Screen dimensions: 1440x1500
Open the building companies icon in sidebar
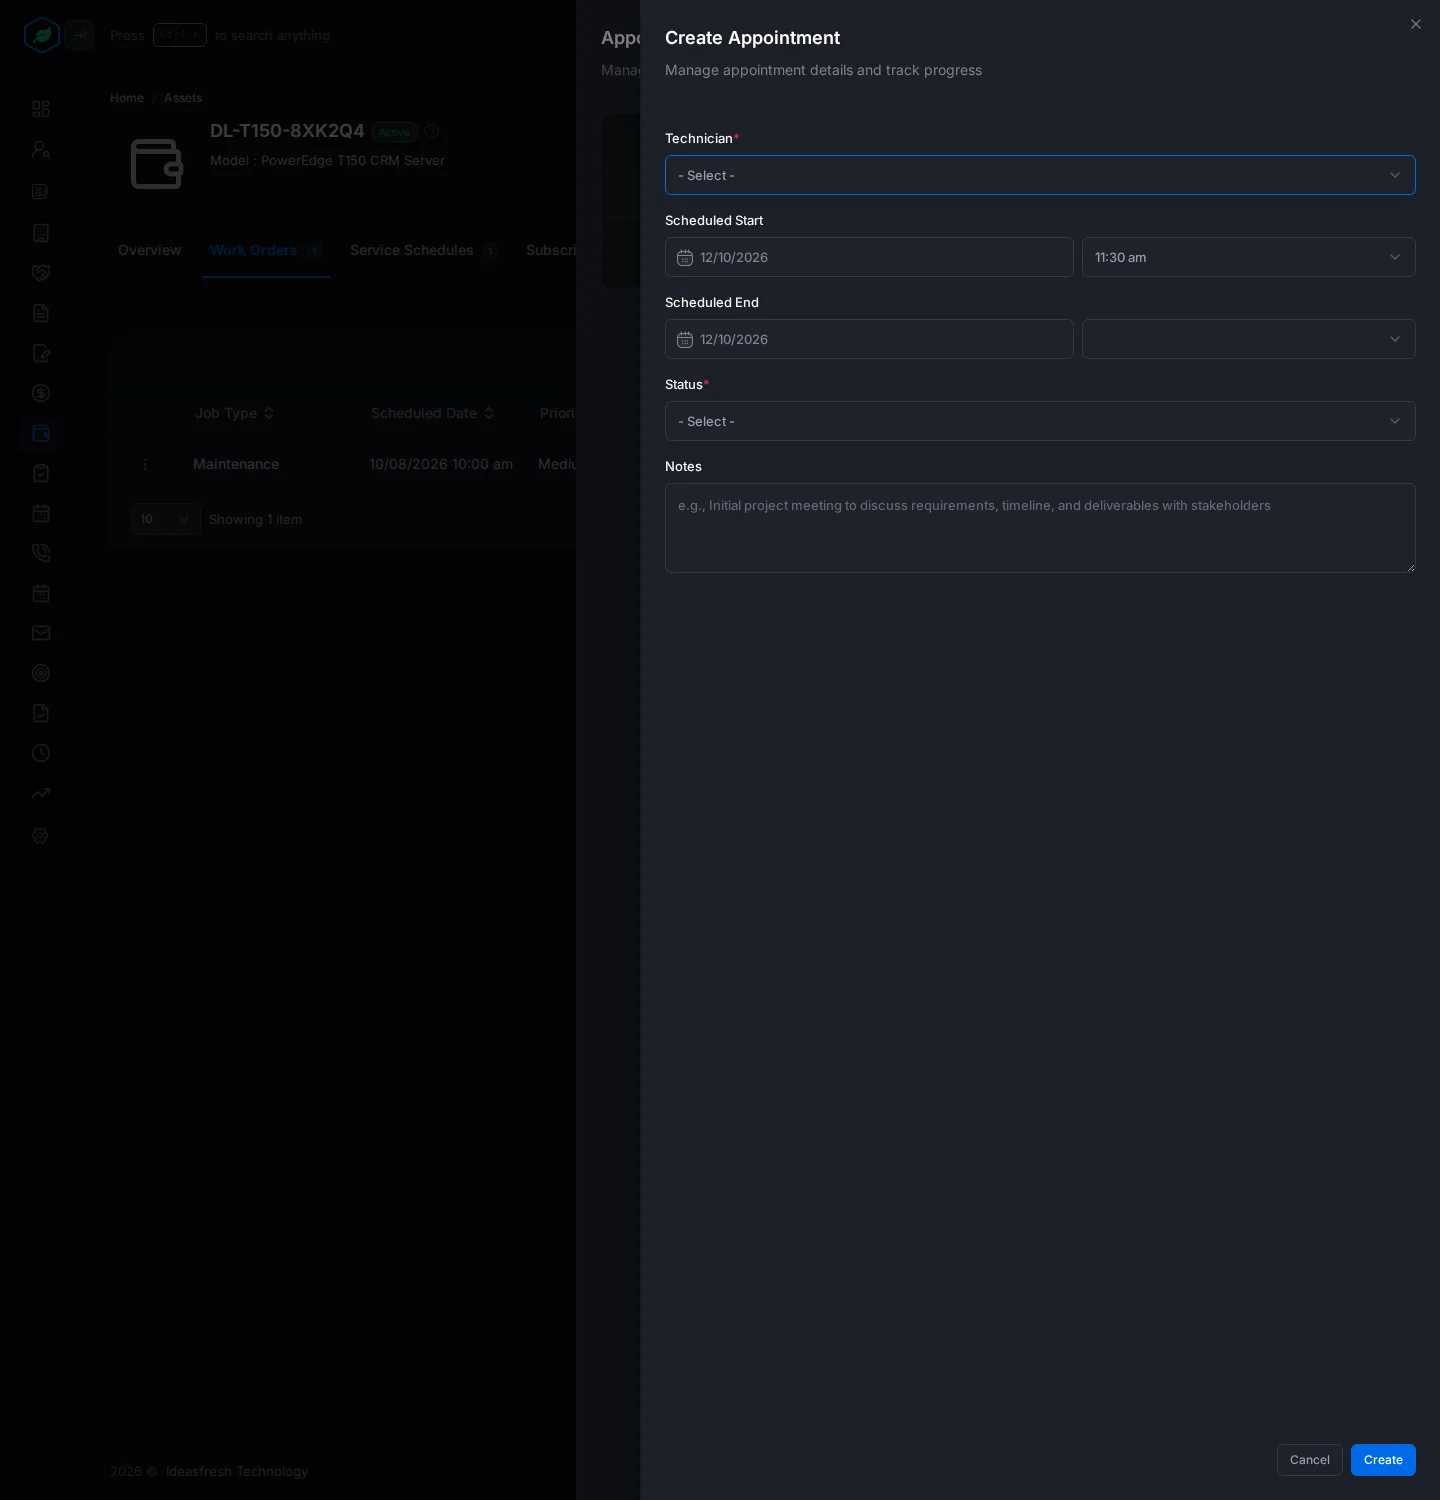point(41,233)
